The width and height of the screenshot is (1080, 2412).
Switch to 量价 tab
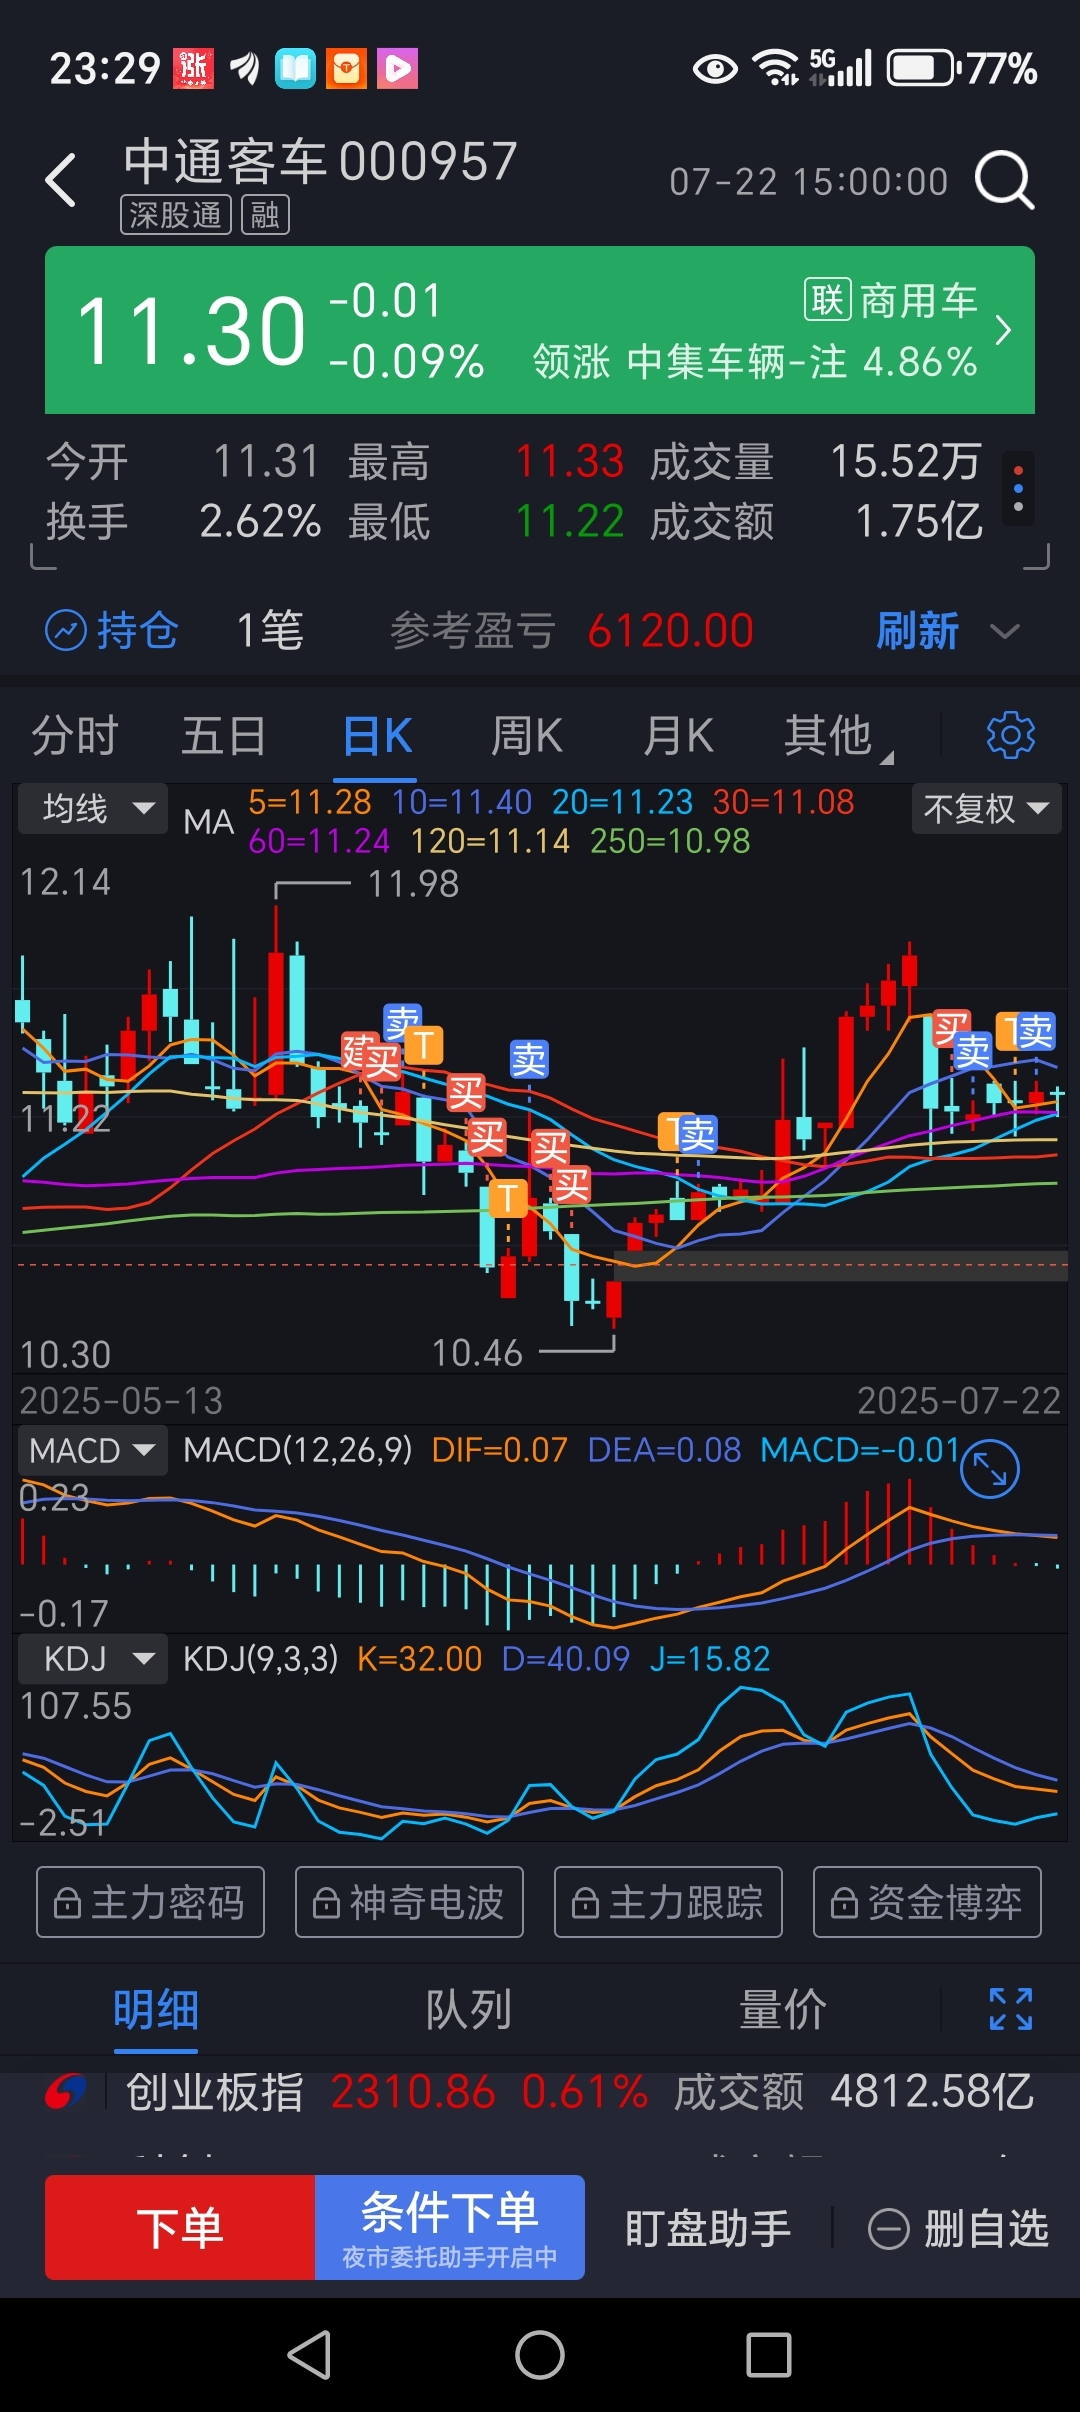[x=783, y=2009]
